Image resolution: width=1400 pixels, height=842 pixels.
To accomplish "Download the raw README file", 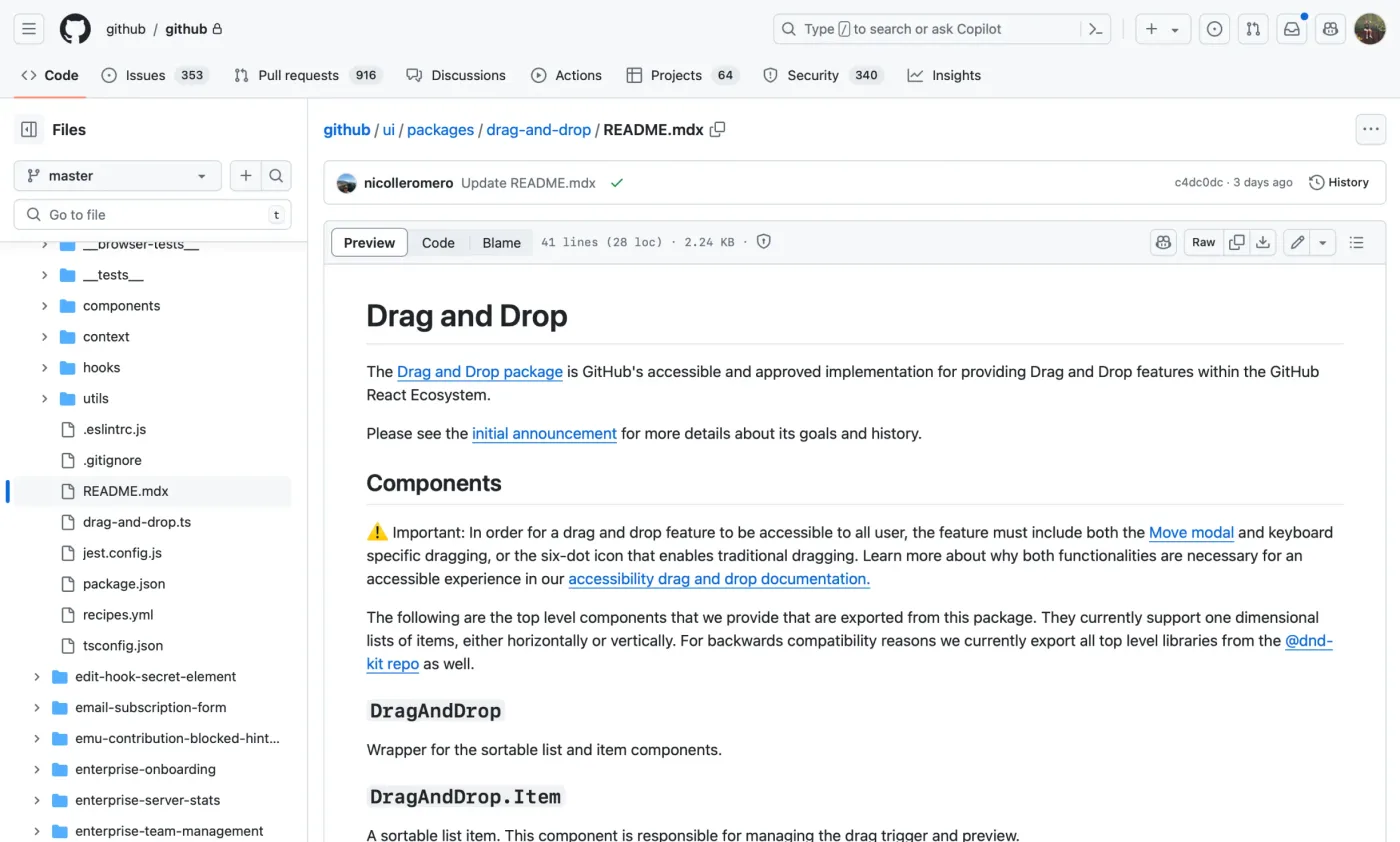I will click(x=1263, y=242).
